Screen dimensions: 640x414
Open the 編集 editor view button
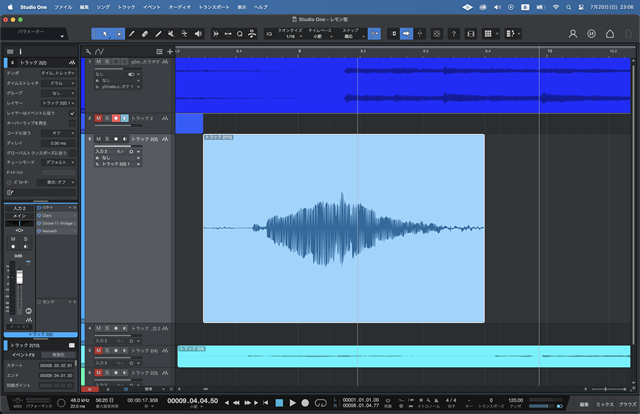(584, 404)
